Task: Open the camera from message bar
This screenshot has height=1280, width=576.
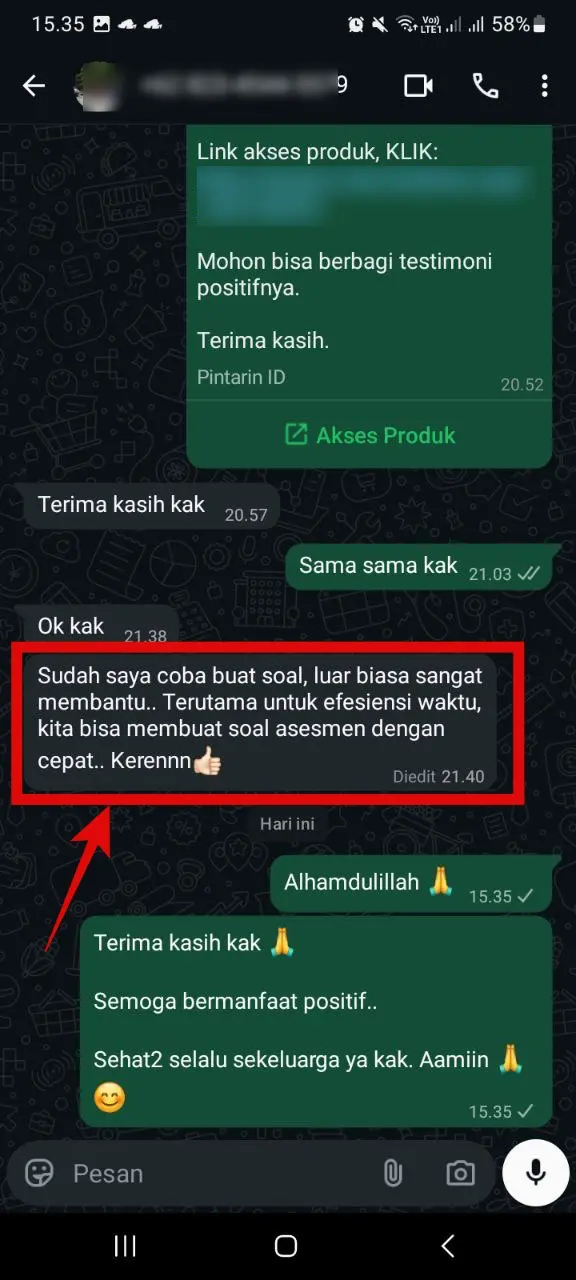Action: 460,1173
